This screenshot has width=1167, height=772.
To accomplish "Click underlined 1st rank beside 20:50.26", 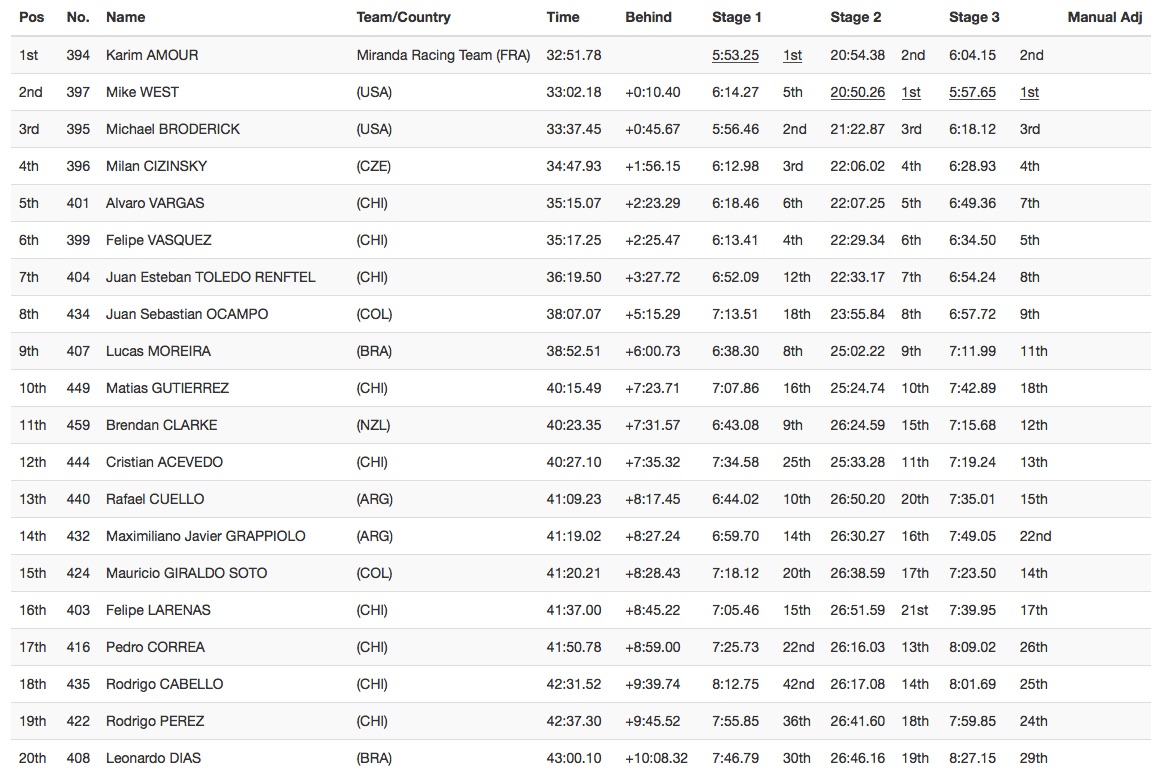I will coord(911,93).
